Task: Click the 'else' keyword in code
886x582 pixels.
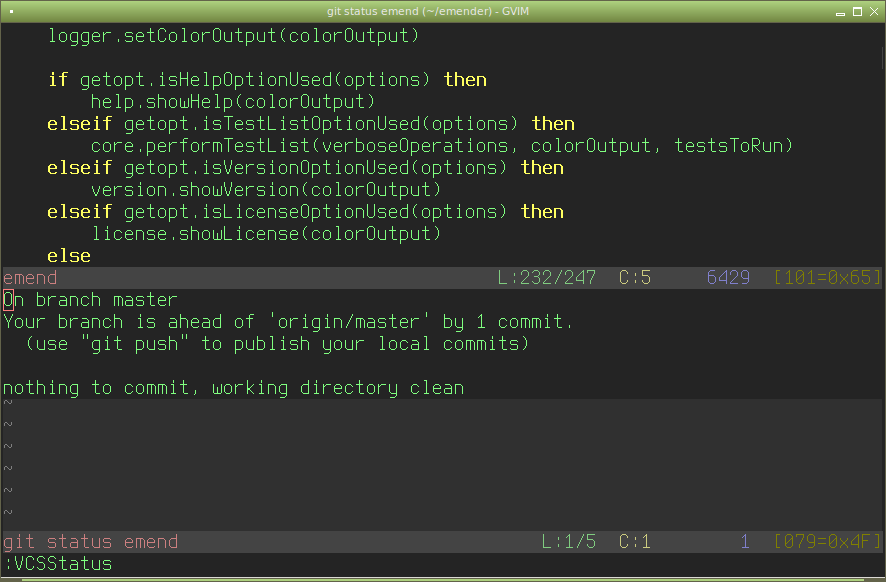Action: [69, 256]
